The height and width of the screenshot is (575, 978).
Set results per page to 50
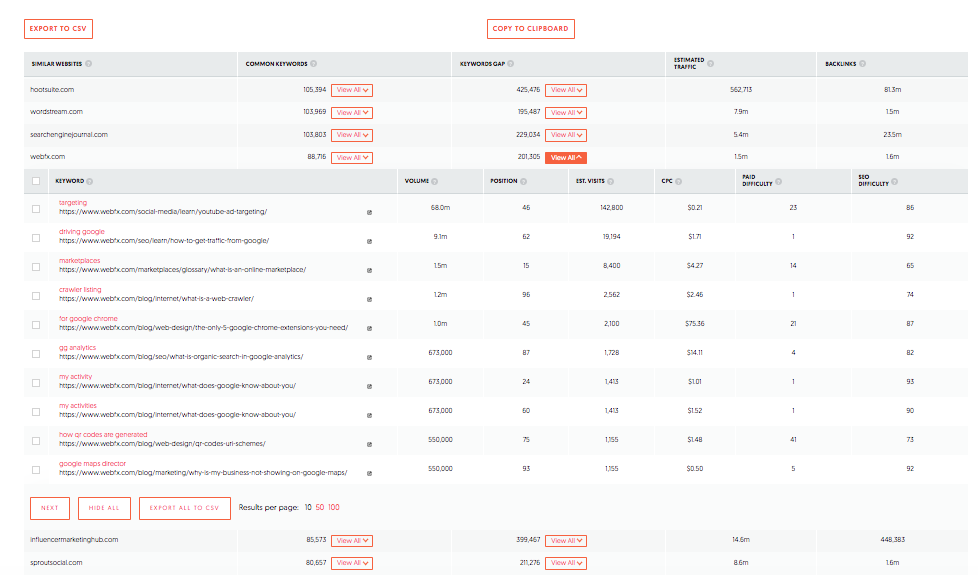click(x=320, y=508)
